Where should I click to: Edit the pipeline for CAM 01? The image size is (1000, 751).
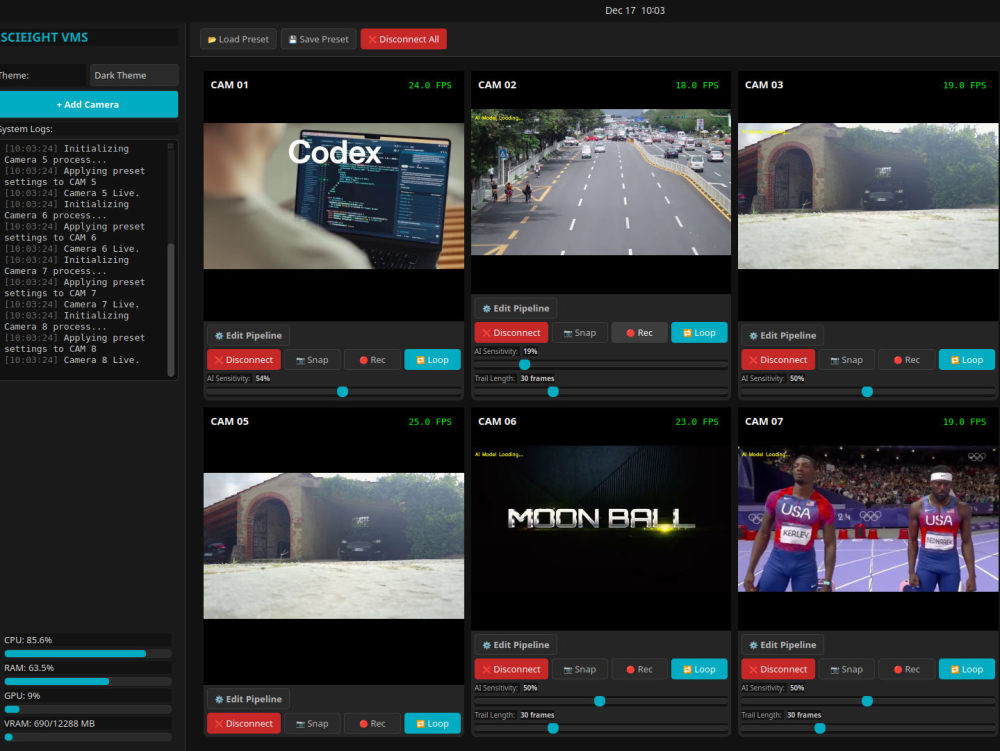pos(249,335)
